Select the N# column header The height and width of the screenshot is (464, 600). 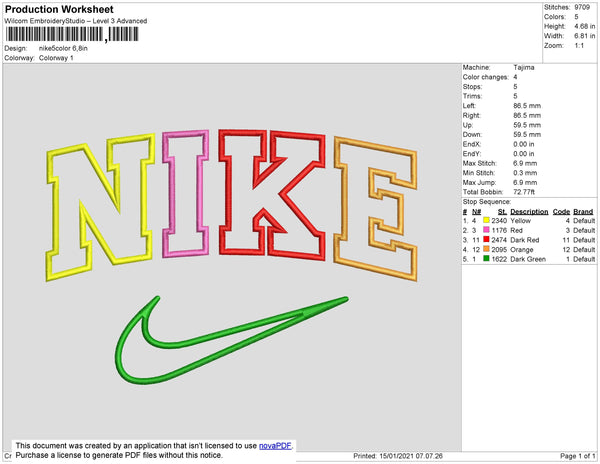pyautogui.click(x=476, y=212)
